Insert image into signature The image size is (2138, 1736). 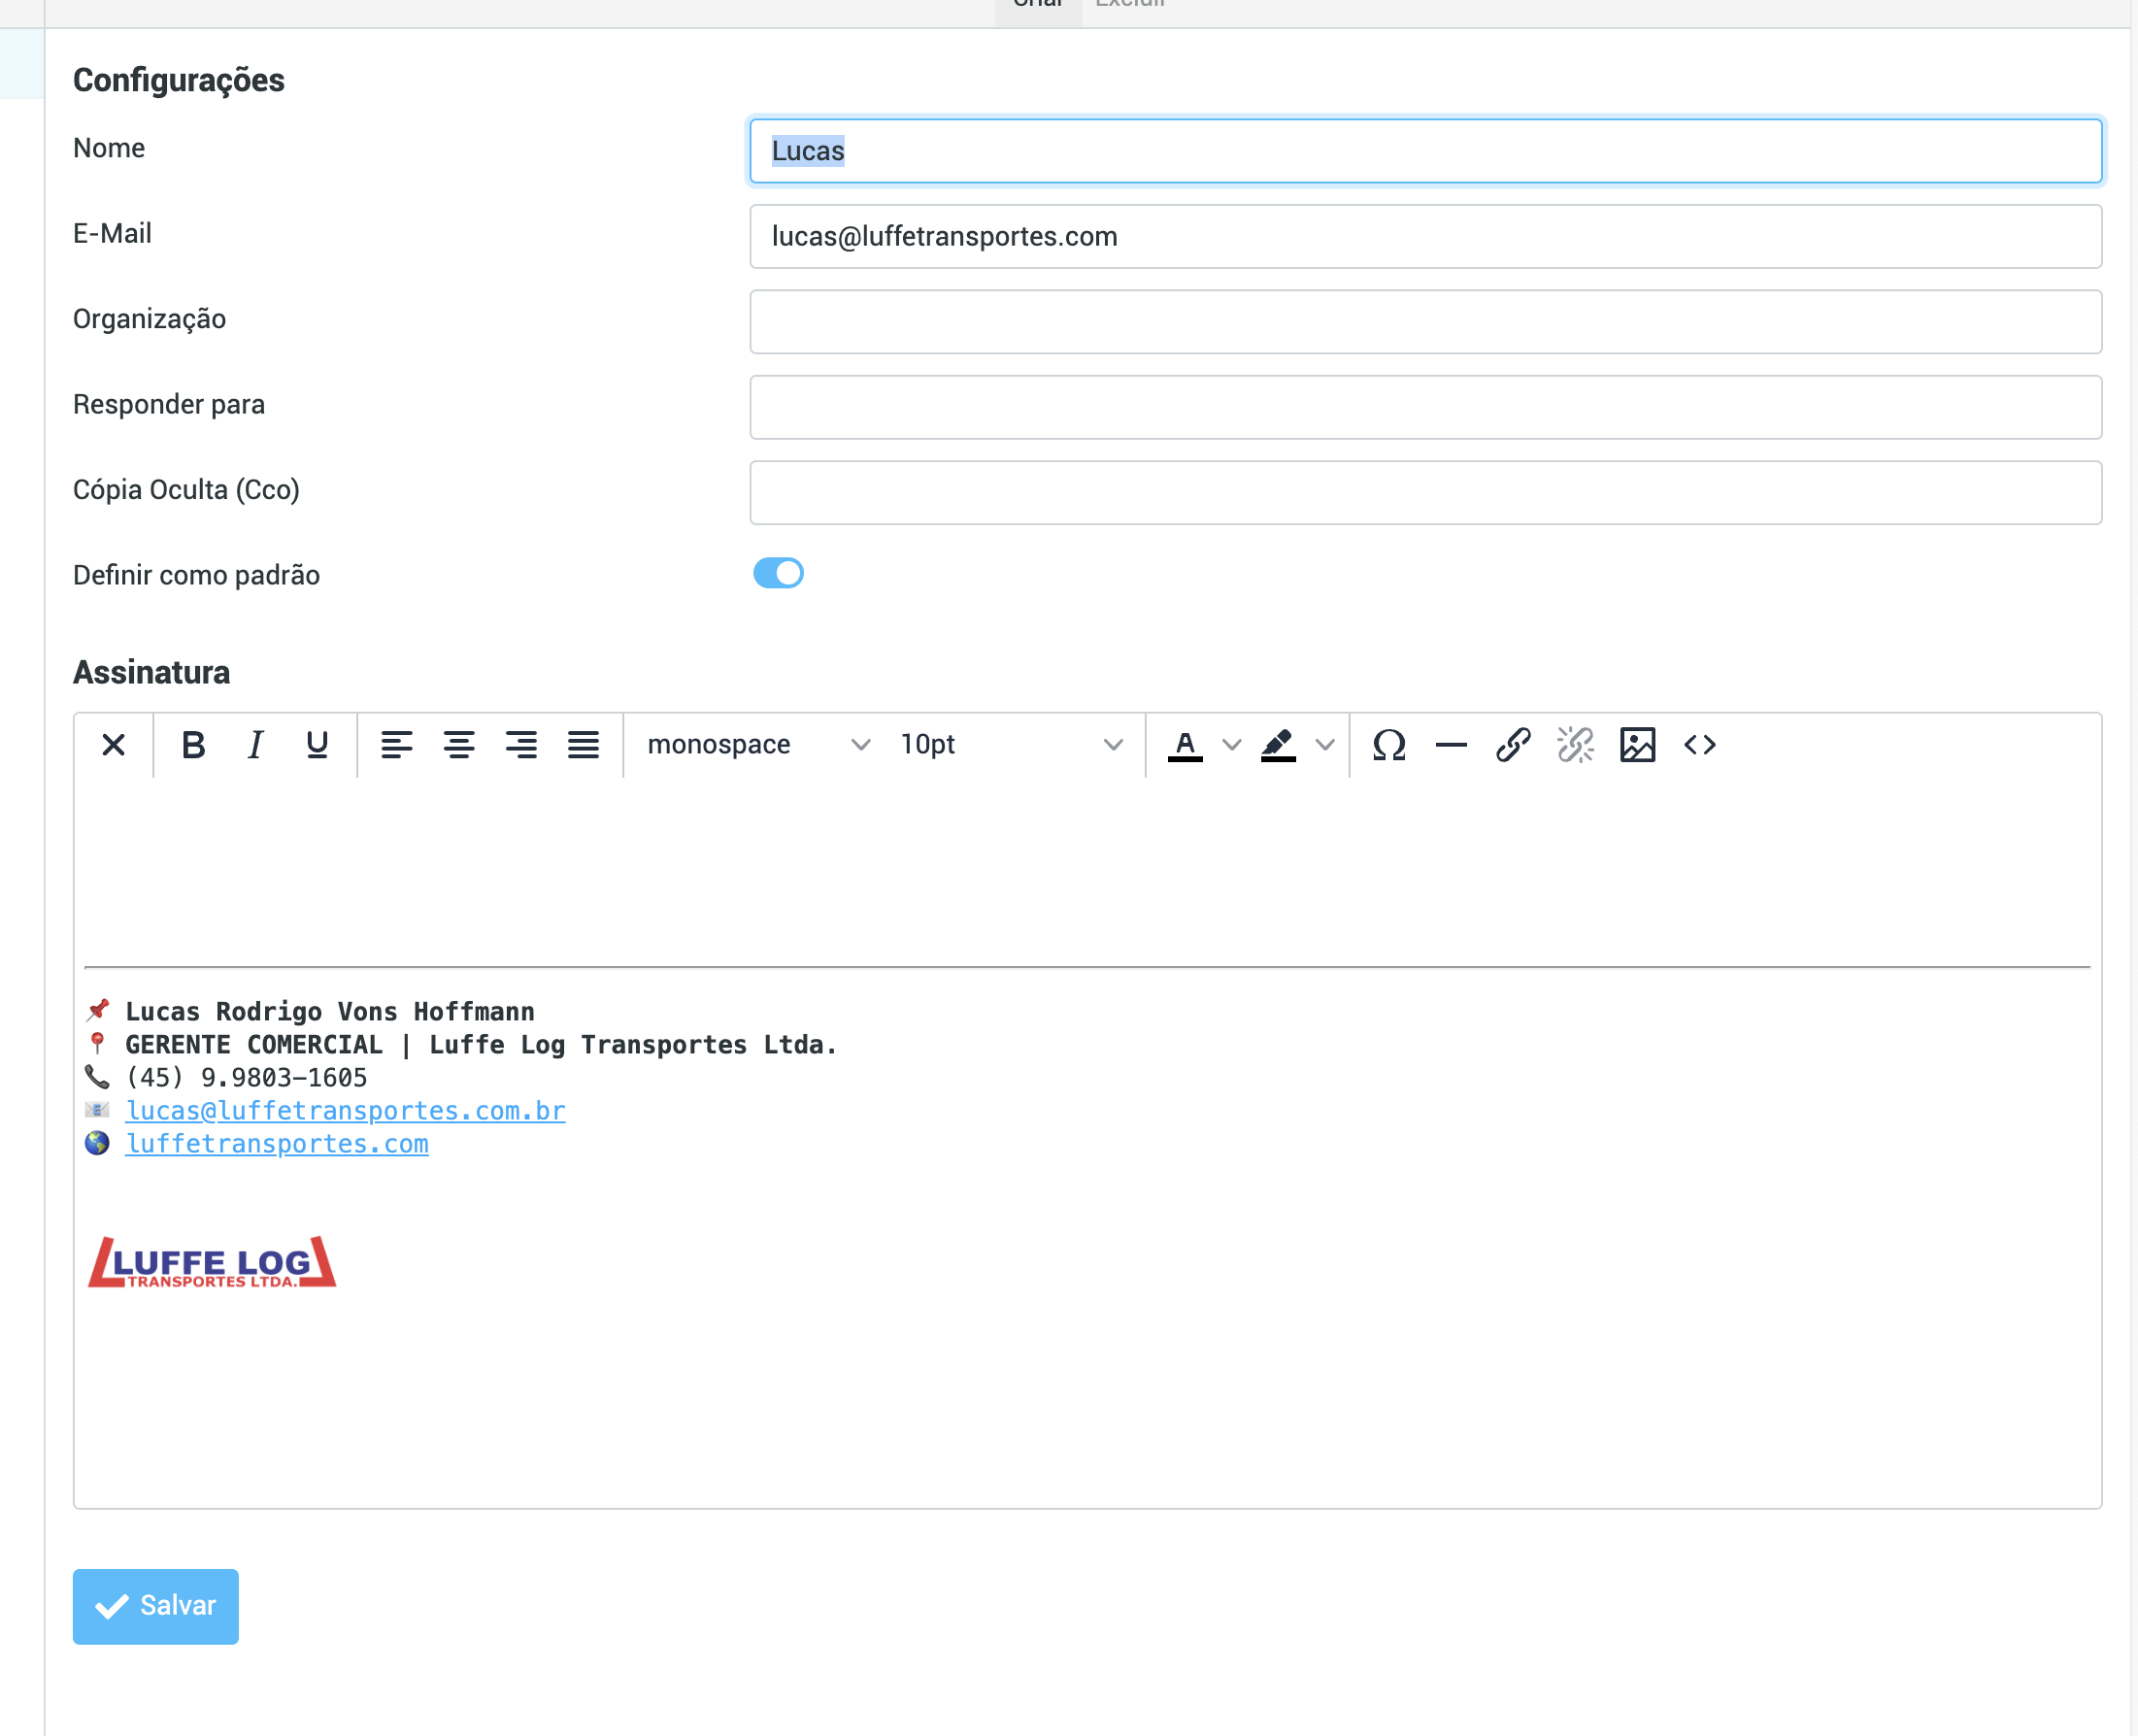coord(1637,745)
